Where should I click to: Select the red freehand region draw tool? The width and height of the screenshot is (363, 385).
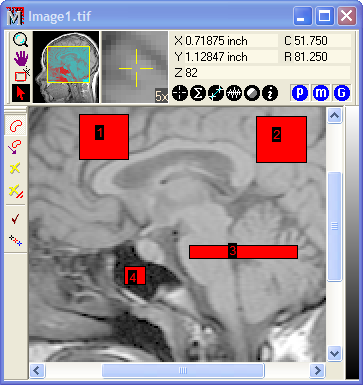(15, 125)
